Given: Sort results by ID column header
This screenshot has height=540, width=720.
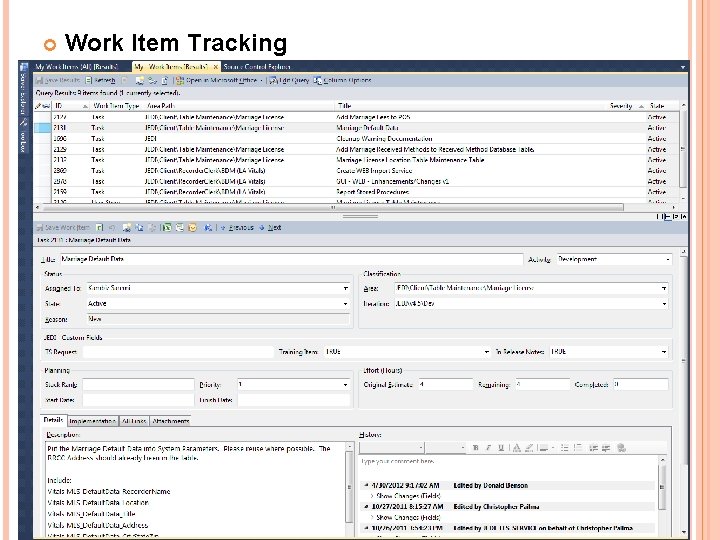Looking at the screenshot, I should [71, 106].
